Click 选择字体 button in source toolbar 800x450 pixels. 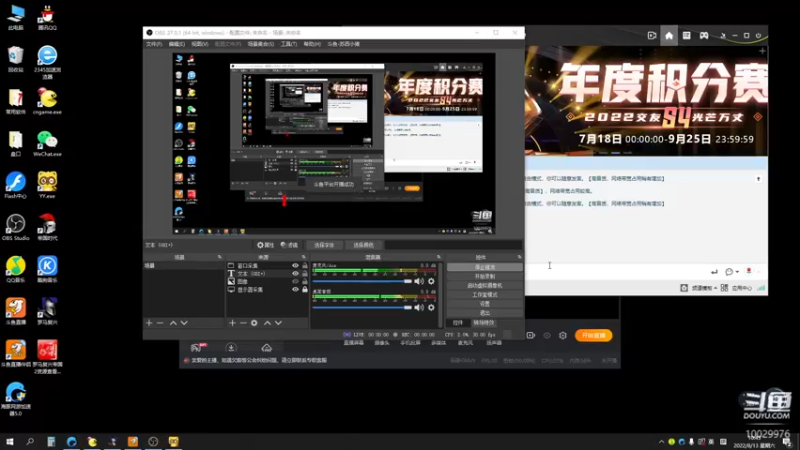click(324, 245)
